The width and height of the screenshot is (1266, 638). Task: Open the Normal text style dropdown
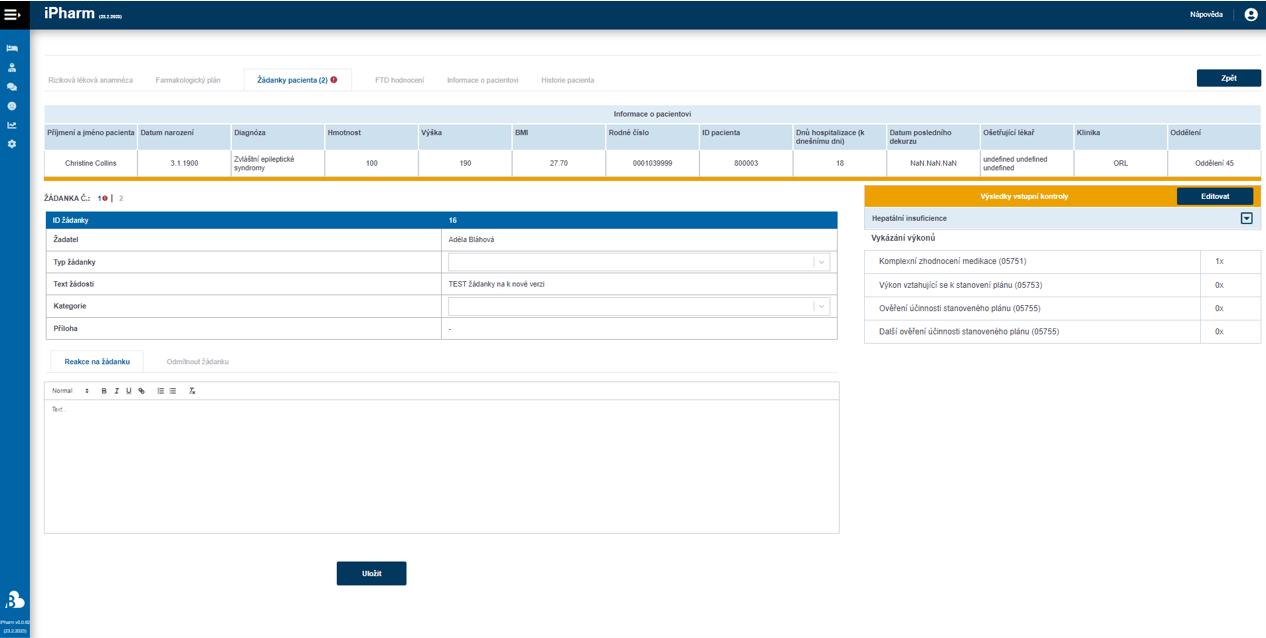point(70,391)
